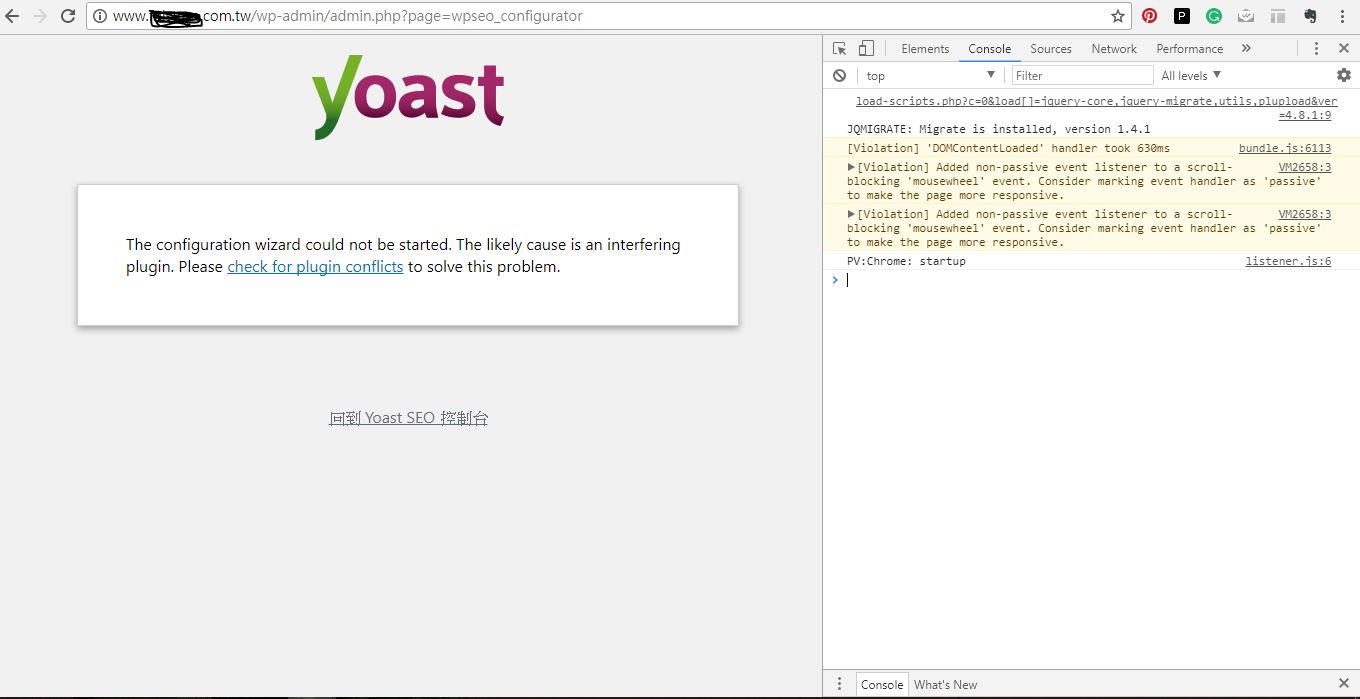Open console settings gear icon
Viewport: 1360px width, 699px height.
(x=1344, y=75)
